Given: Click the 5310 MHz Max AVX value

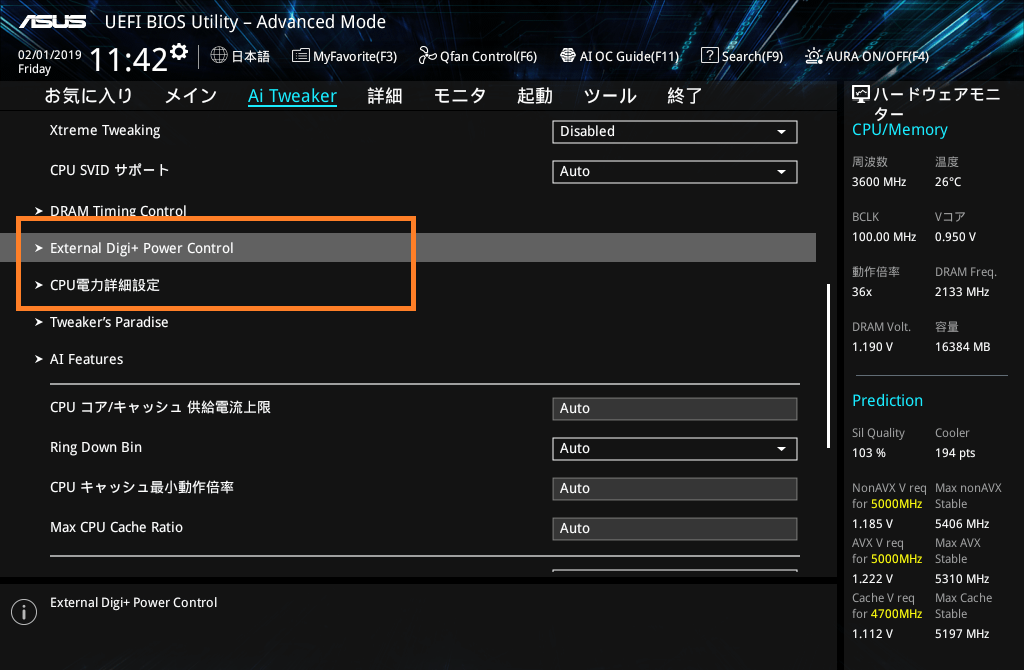Looking at the screenshot, I should pos(962,579).
